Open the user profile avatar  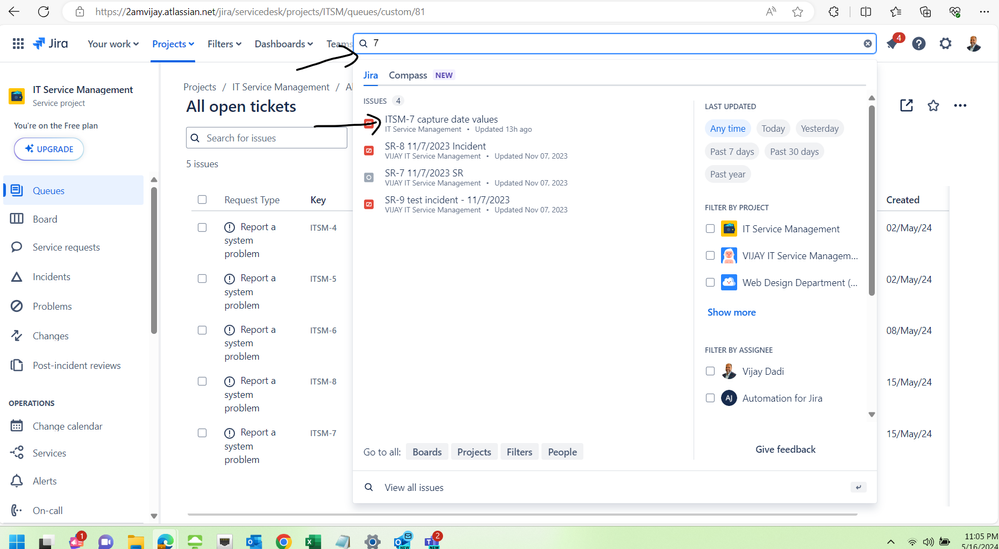[973, 43]
